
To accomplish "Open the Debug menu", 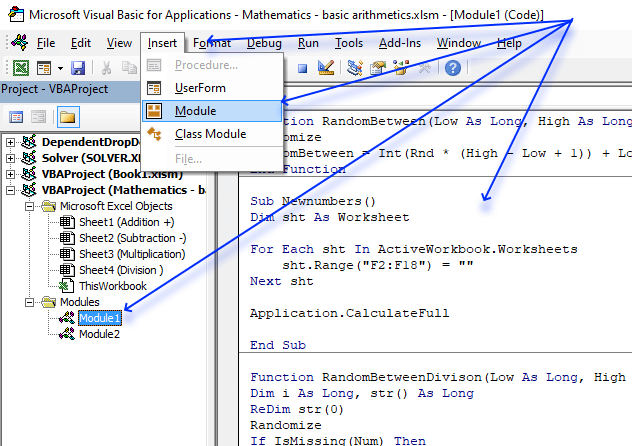I will (264, 43).
